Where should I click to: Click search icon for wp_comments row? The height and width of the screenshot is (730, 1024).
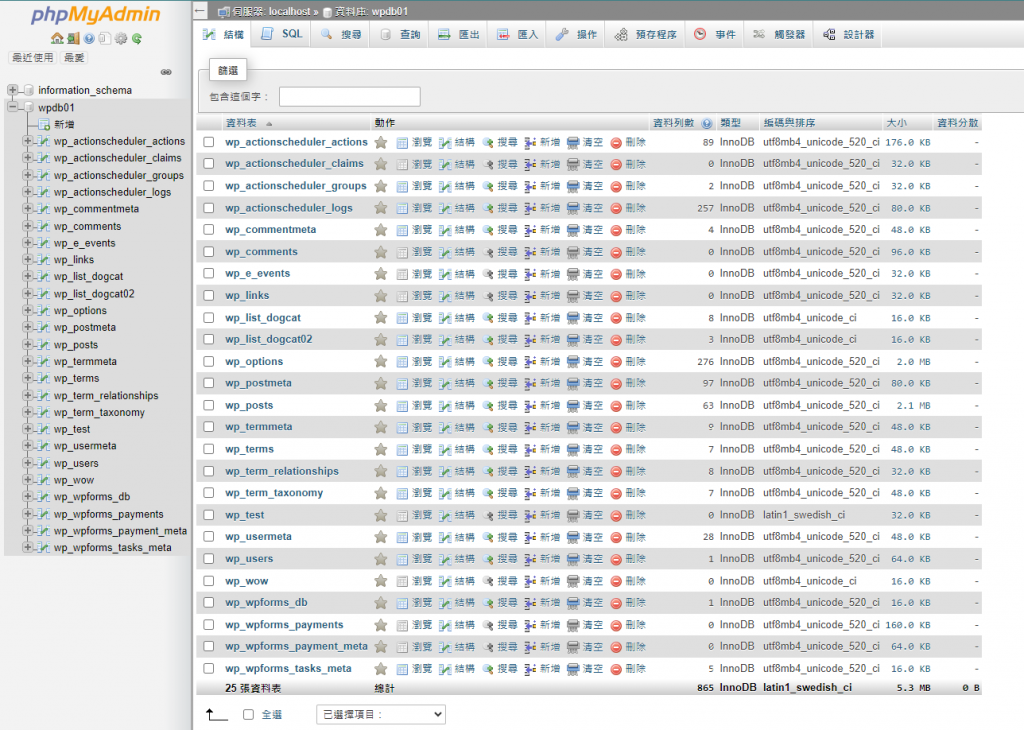[x=488, y=252]
